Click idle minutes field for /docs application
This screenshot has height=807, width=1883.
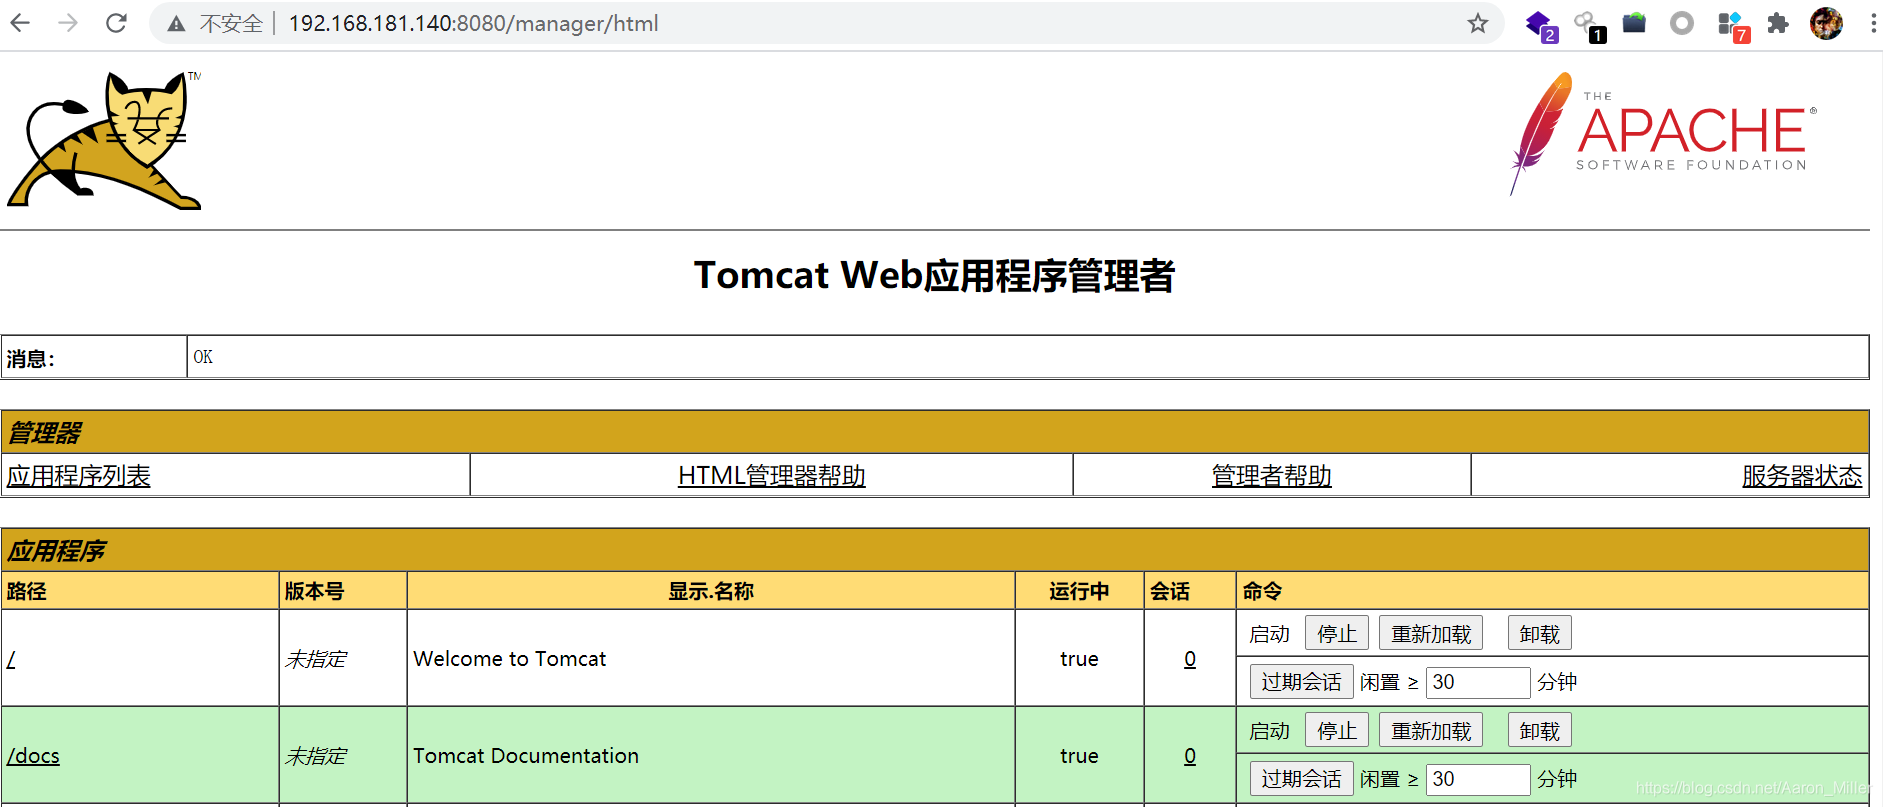click(x=1478, y=779)
